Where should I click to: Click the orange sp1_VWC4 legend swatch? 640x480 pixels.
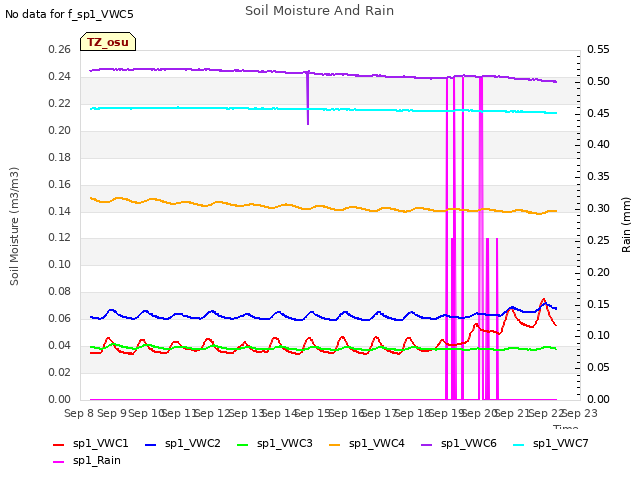coord(335,444)
